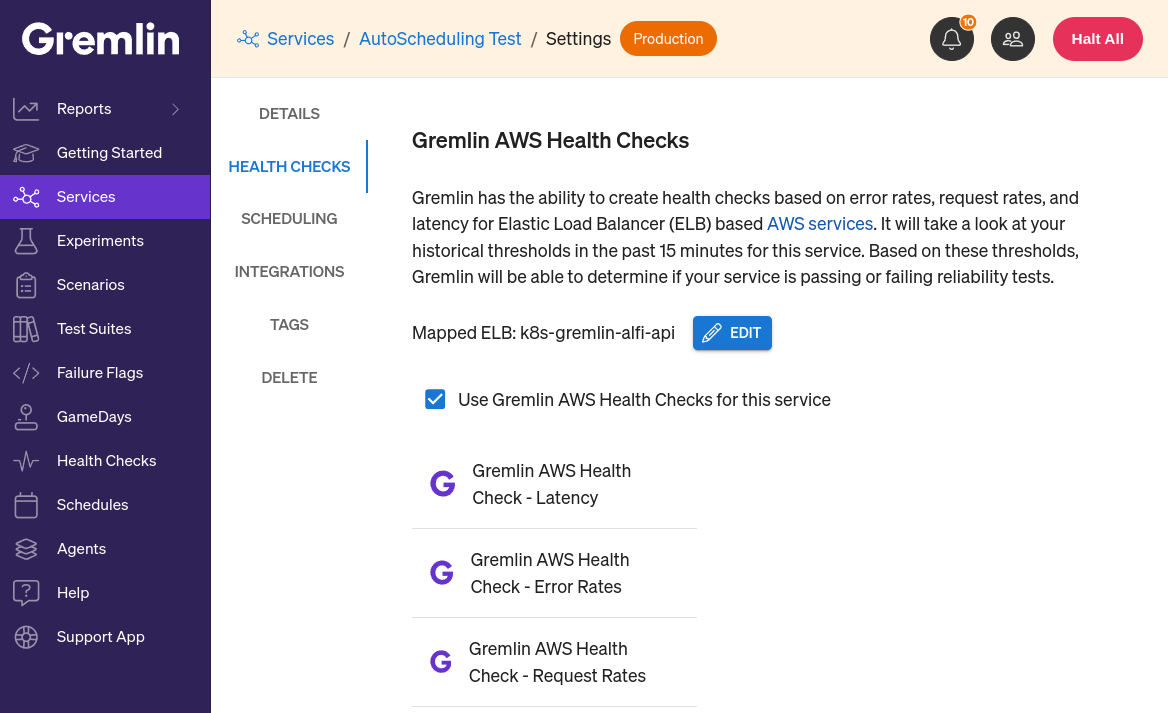Open the team users icon
Screen dimensions: 1168x713
(1012, 39)
